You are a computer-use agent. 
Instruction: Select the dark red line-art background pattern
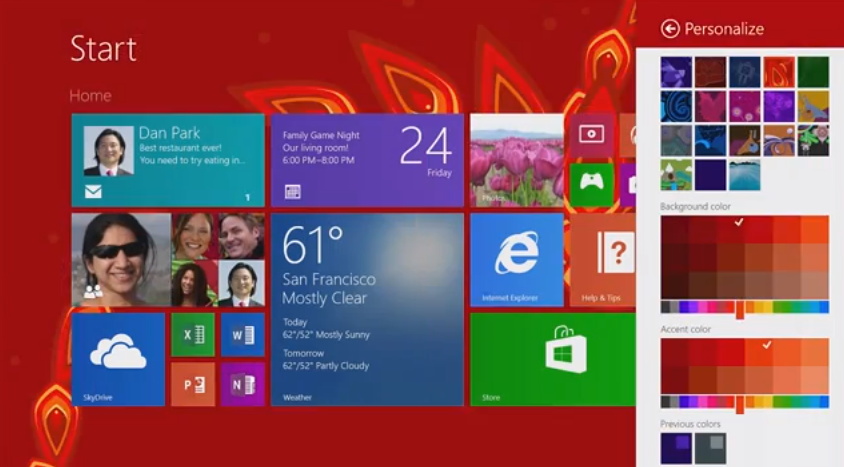point(711,72)
